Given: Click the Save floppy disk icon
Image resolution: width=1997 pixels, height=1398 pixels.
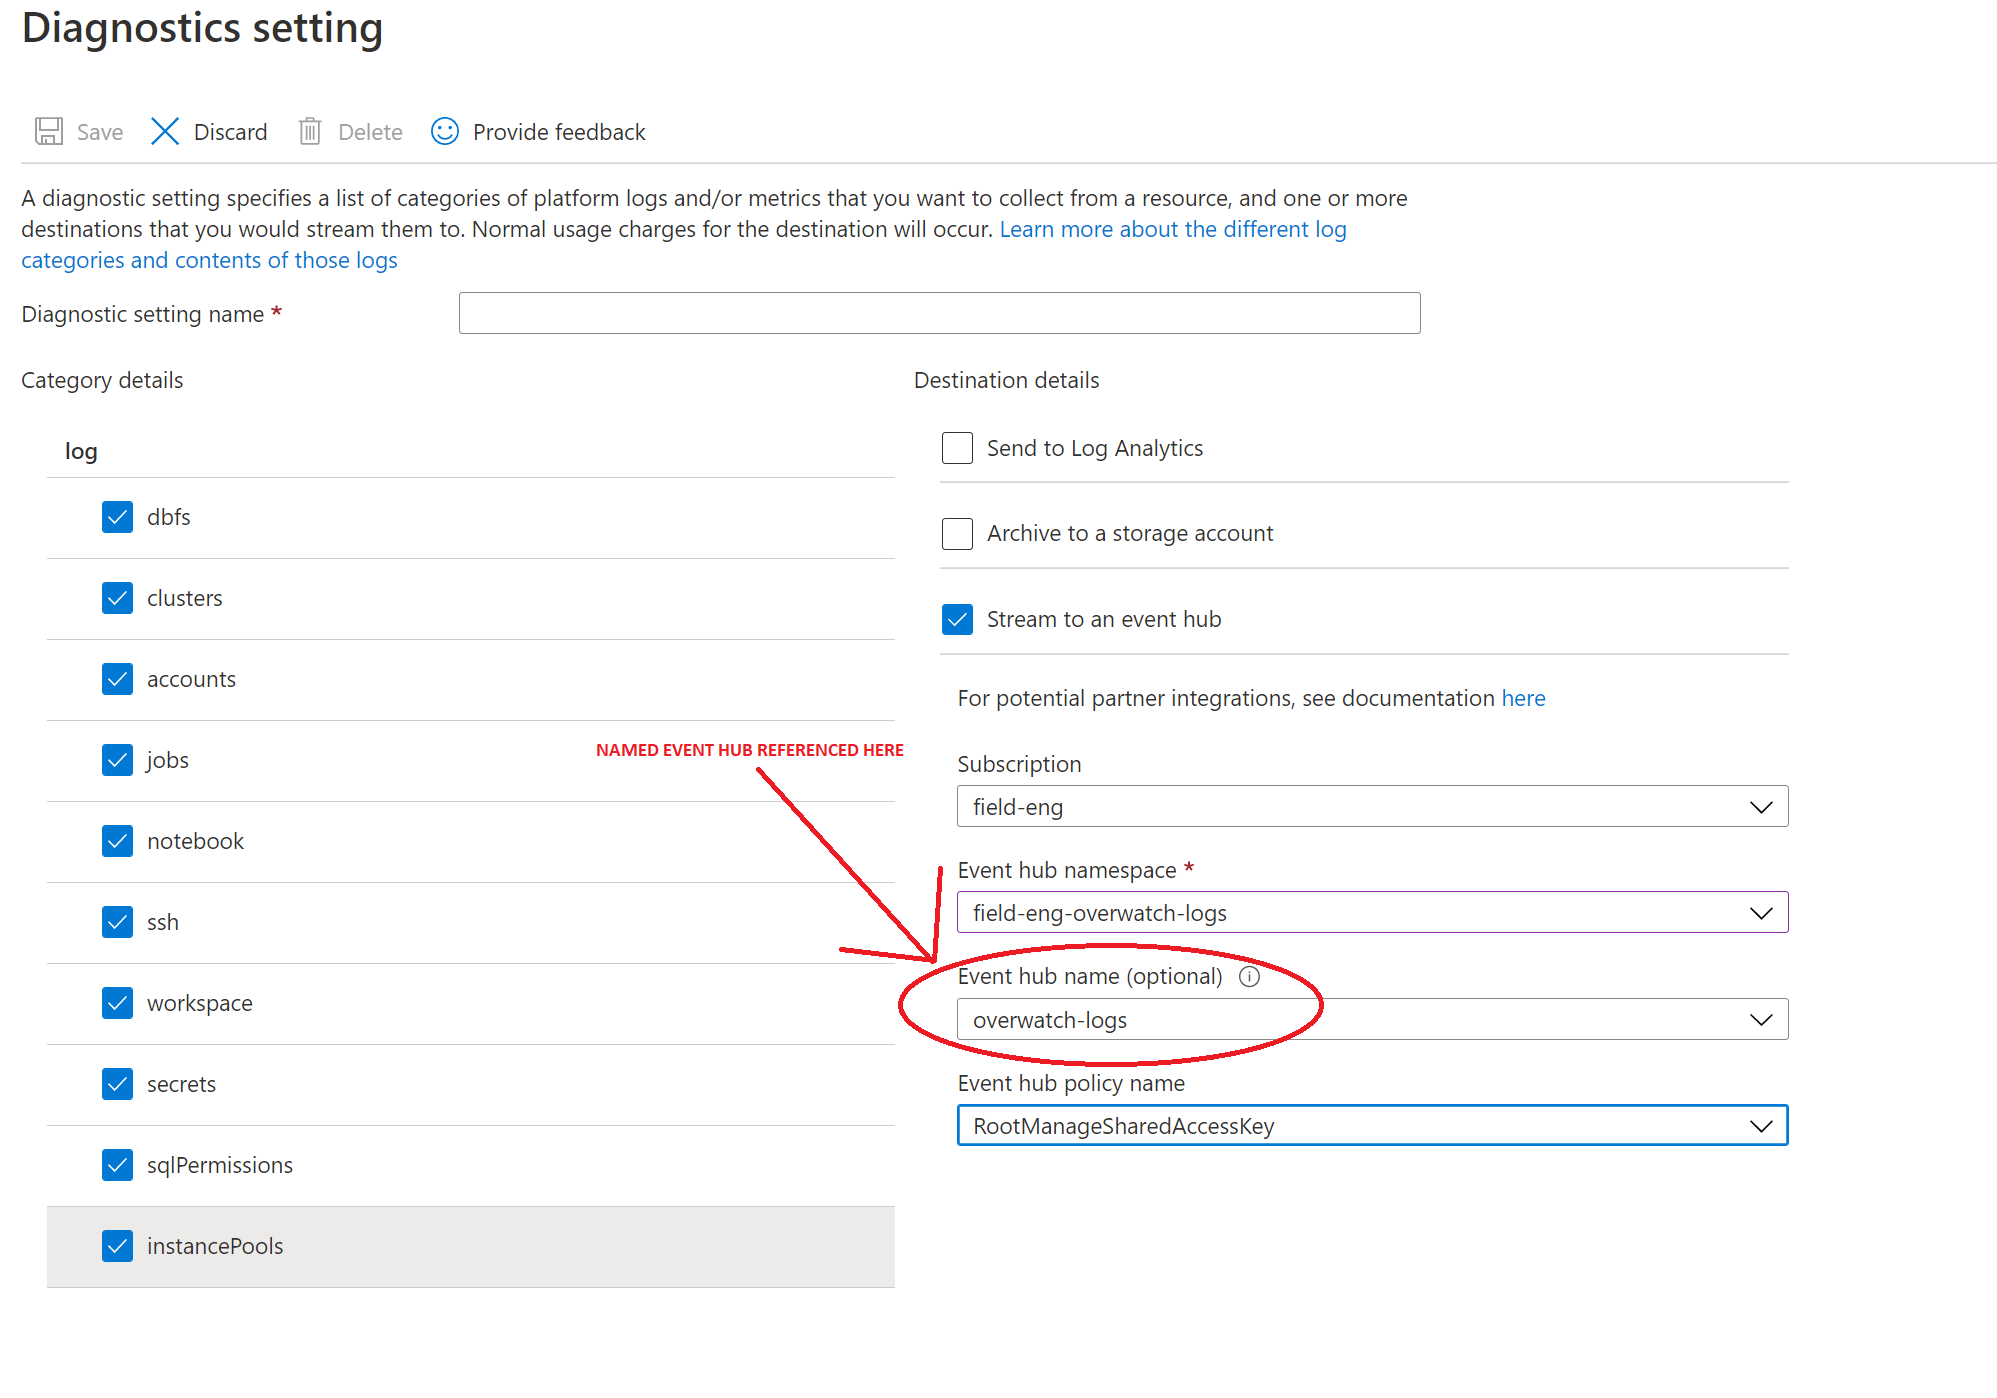Looking at the screenshot, I should (49, 131).
